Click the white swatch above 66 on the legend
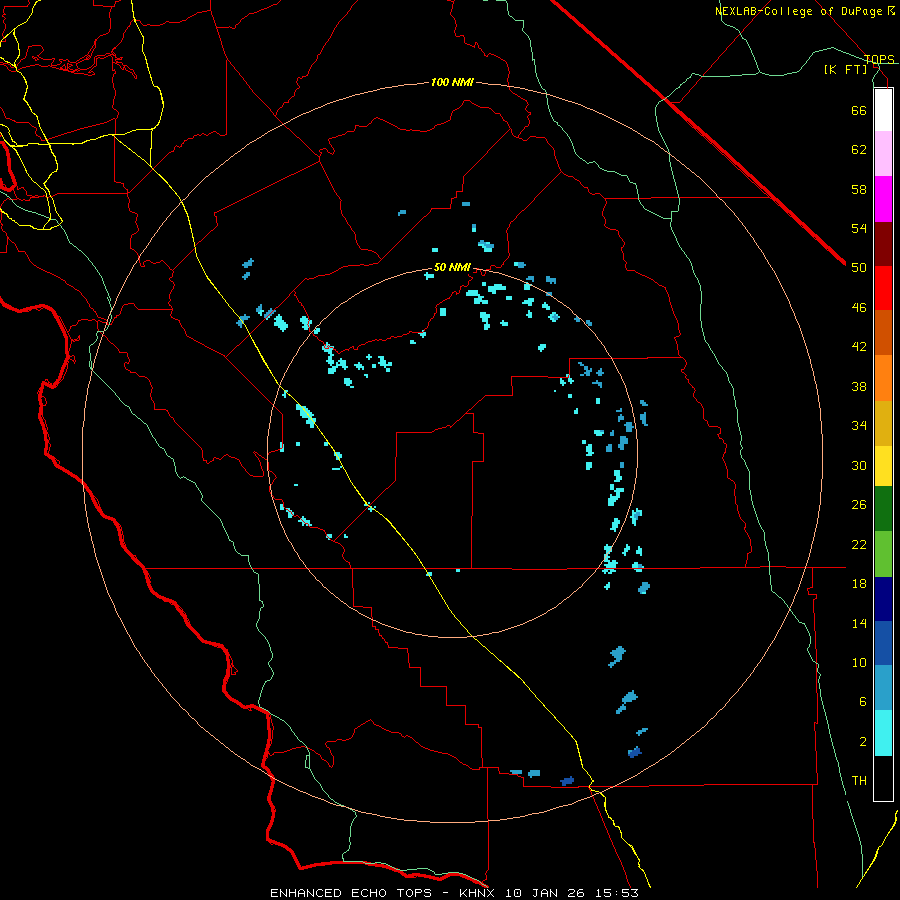900x900 pixels. [x=883, y=110]
